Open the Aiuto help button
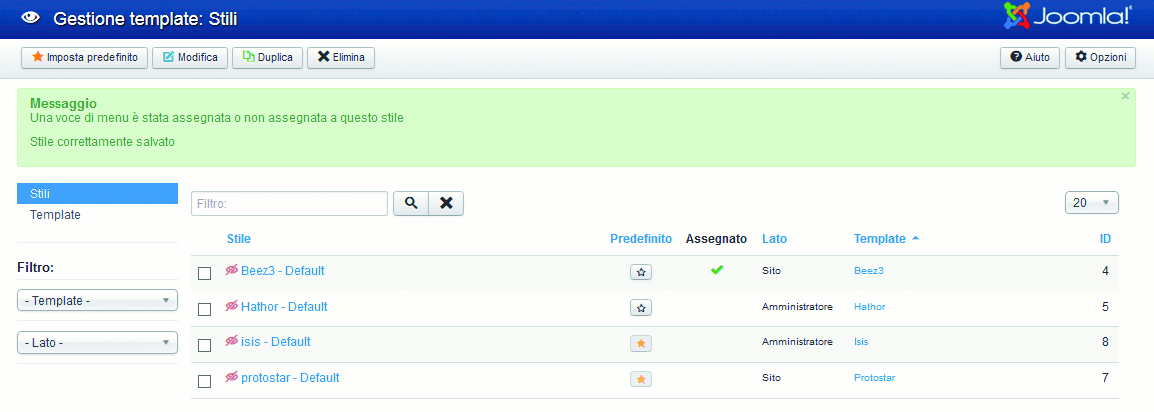The height and width of the screenshot is (412, 1154). [x=1030, y=57]
